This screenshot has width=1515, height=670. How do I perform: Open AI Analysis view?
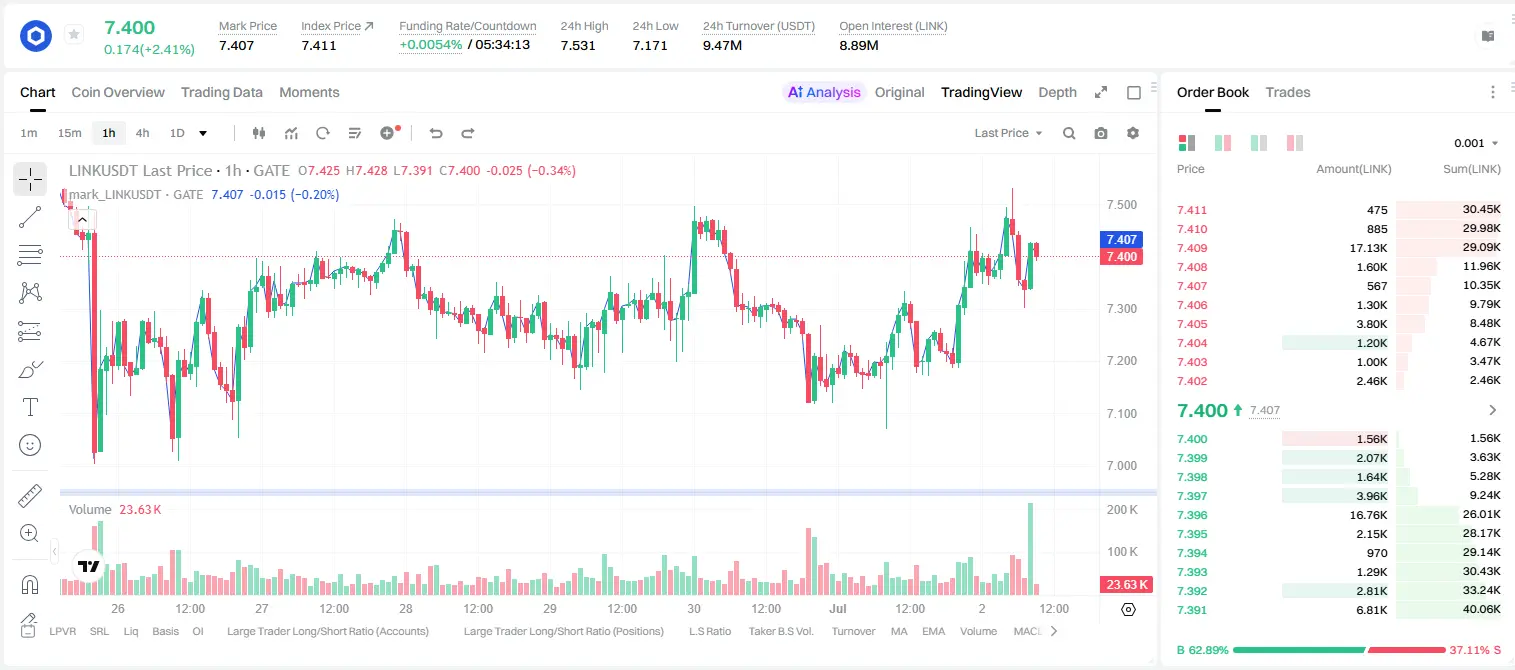(823, 92)
